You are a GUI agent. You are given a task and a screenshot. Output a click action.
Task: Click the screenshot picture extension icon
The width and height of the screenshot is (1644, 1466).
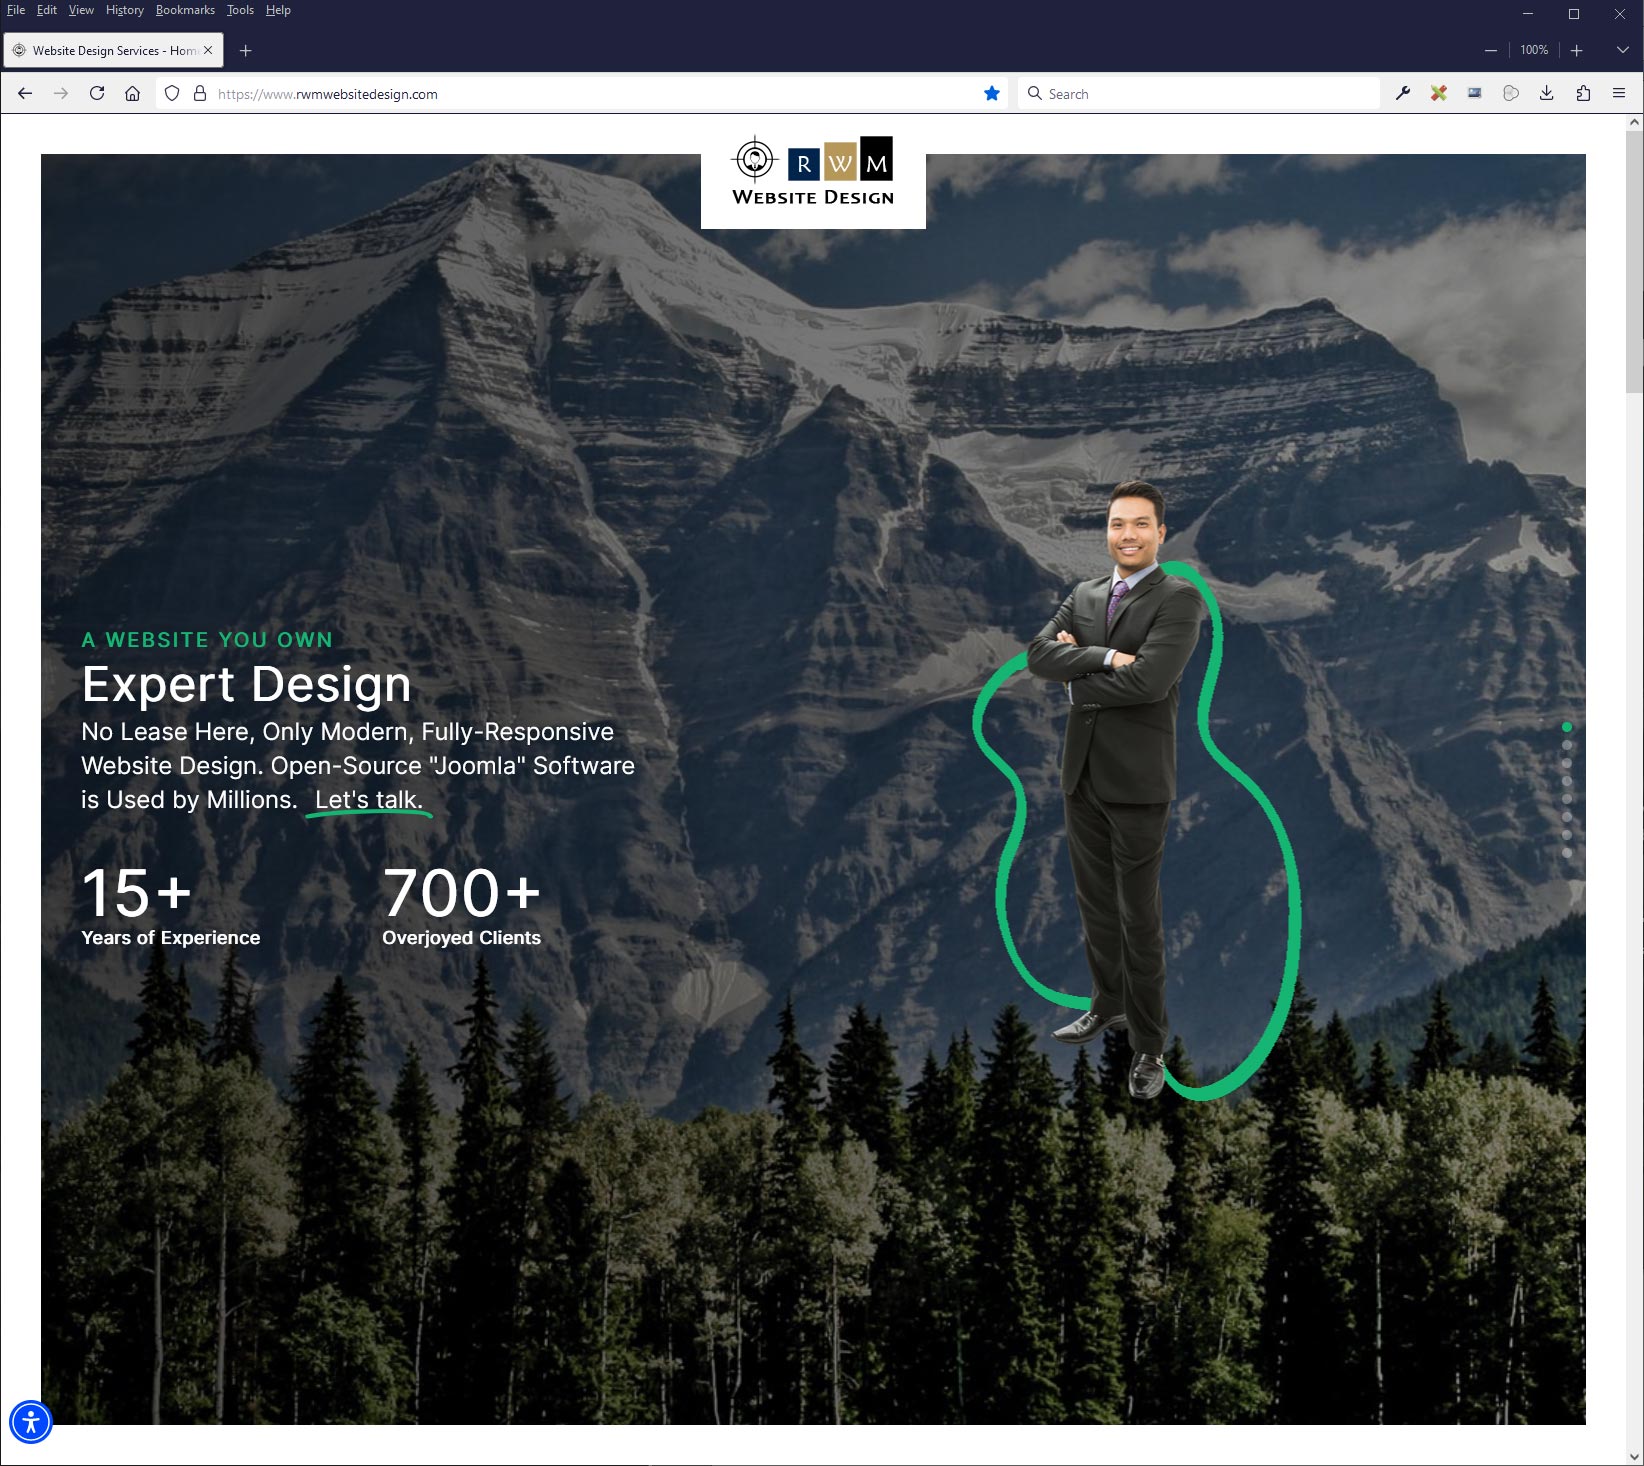pyautogui.click(x=1475, y=93)
